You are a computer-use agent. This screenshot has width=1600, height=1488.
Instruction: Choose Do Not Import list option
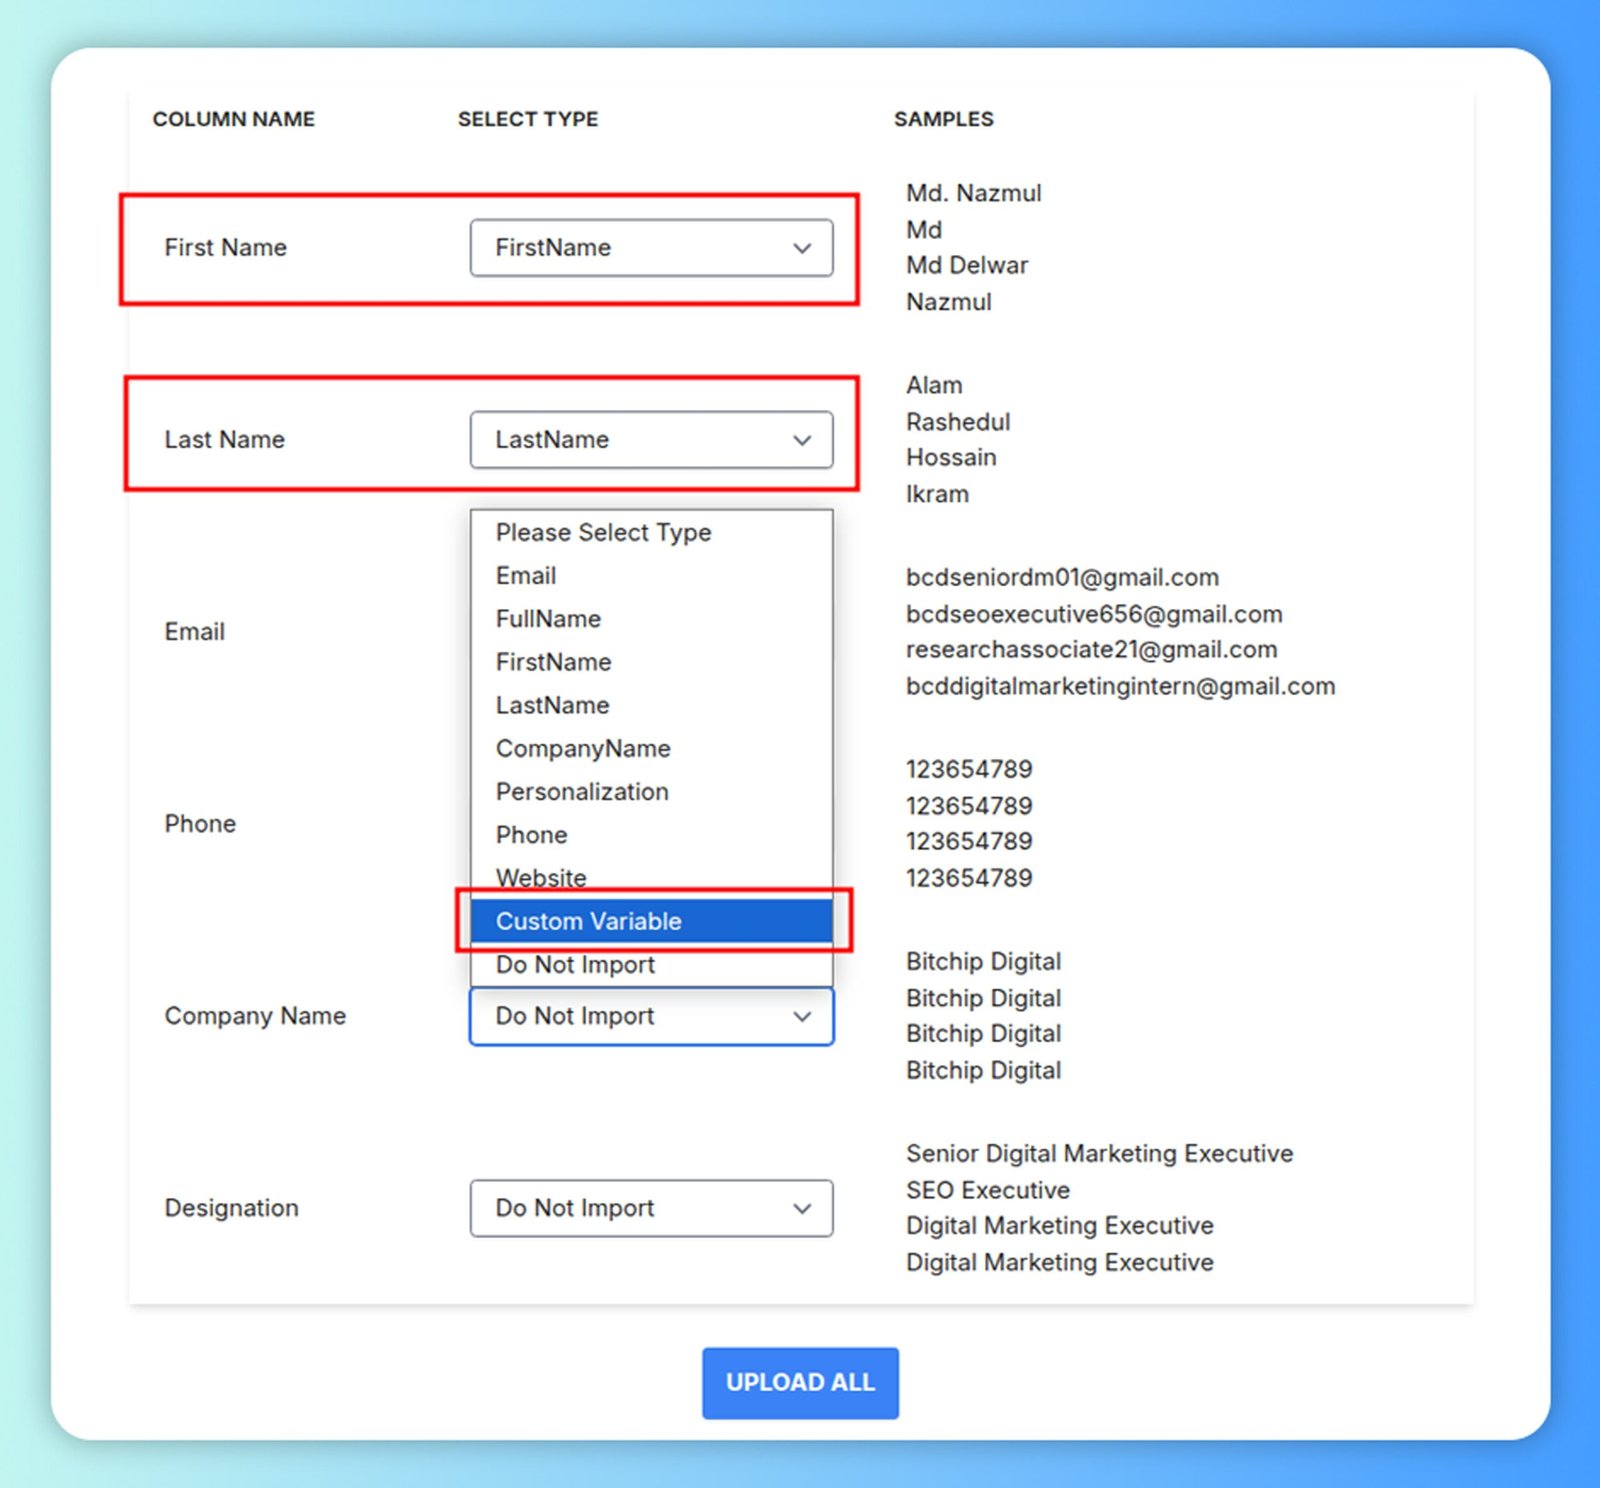[x=576, y=965]
